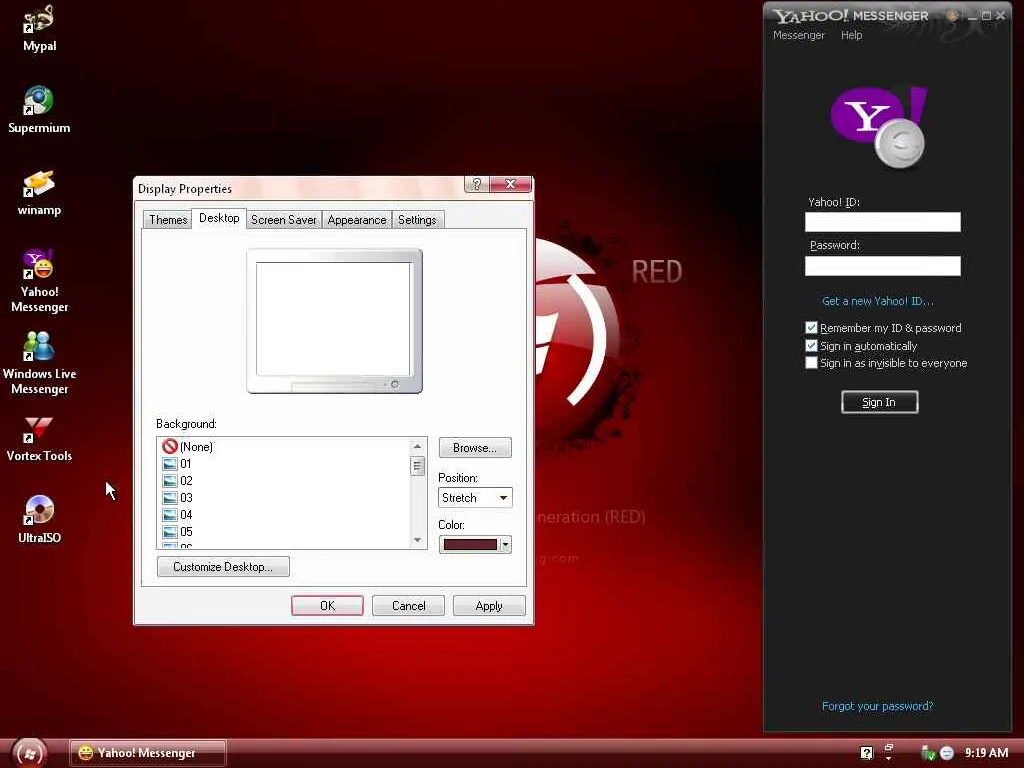1024x768 pixels.
Task: Open the Settings tab
Action: 417,219
